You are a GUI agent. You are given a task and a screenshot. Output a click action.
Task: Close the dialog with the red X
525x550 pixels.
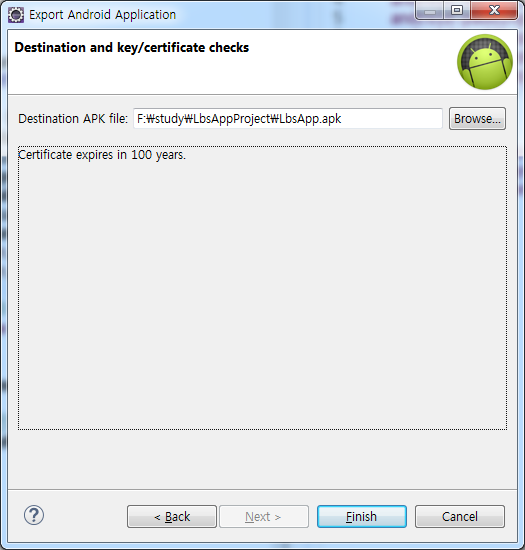click(494, 11)
